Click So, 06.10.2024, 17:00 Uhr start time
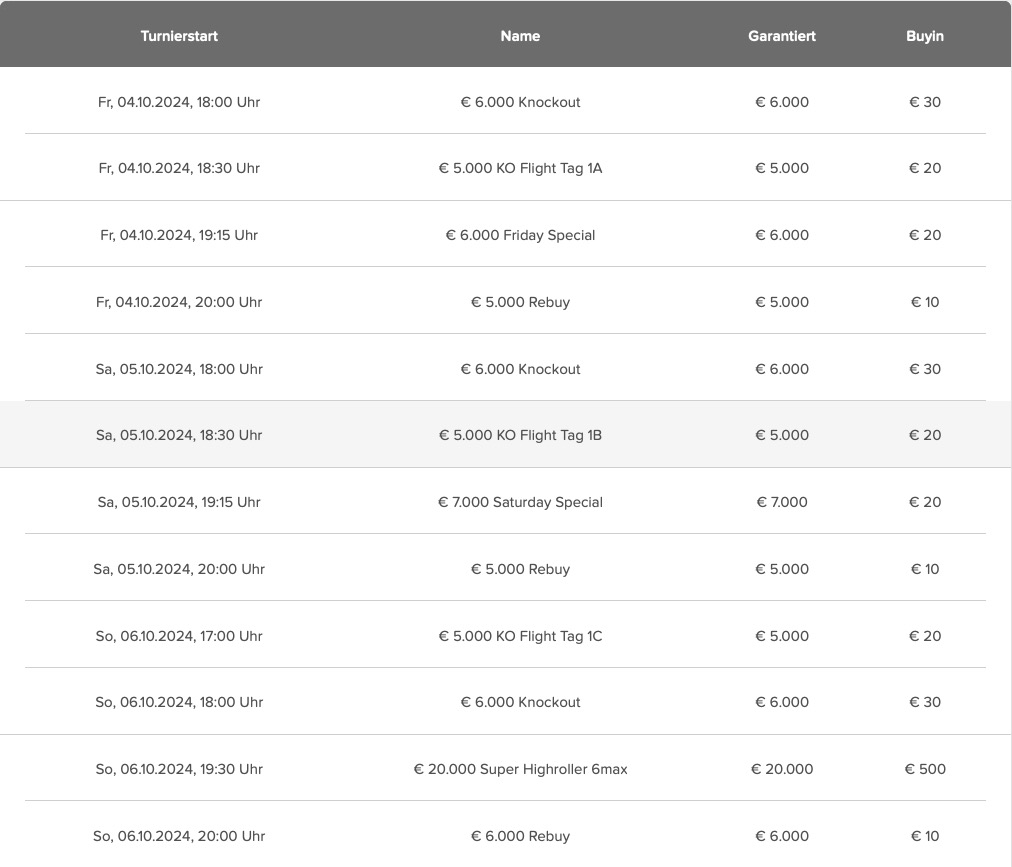 179,636
